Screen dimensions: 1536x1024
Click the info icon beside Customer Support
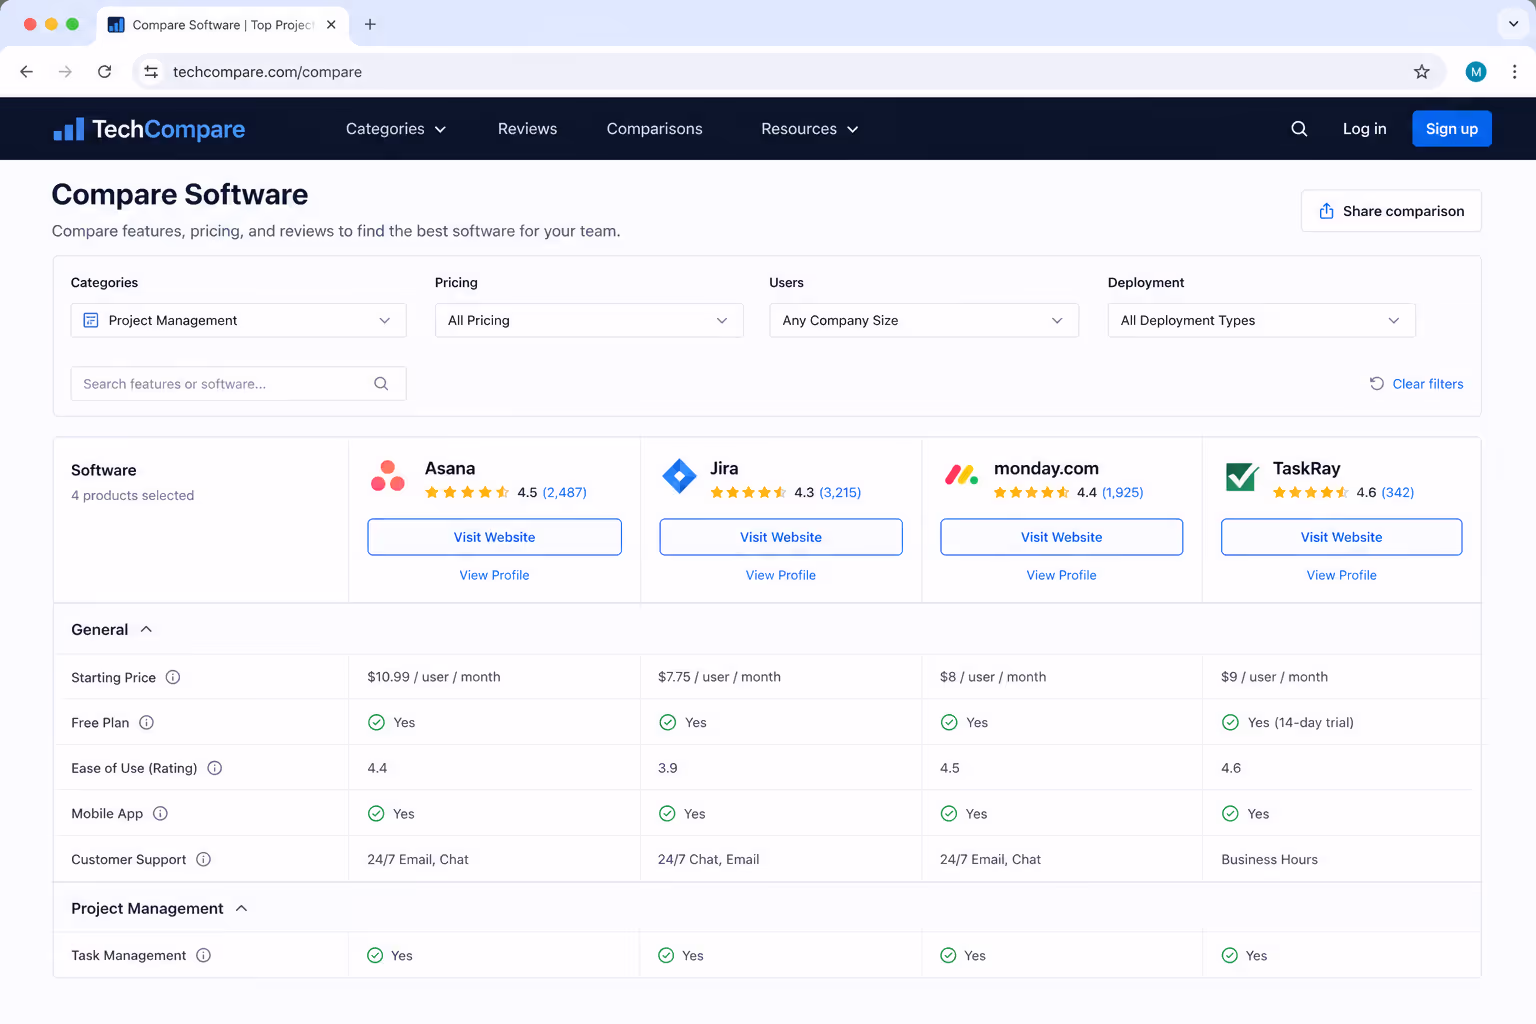click(x=203, y=859)
